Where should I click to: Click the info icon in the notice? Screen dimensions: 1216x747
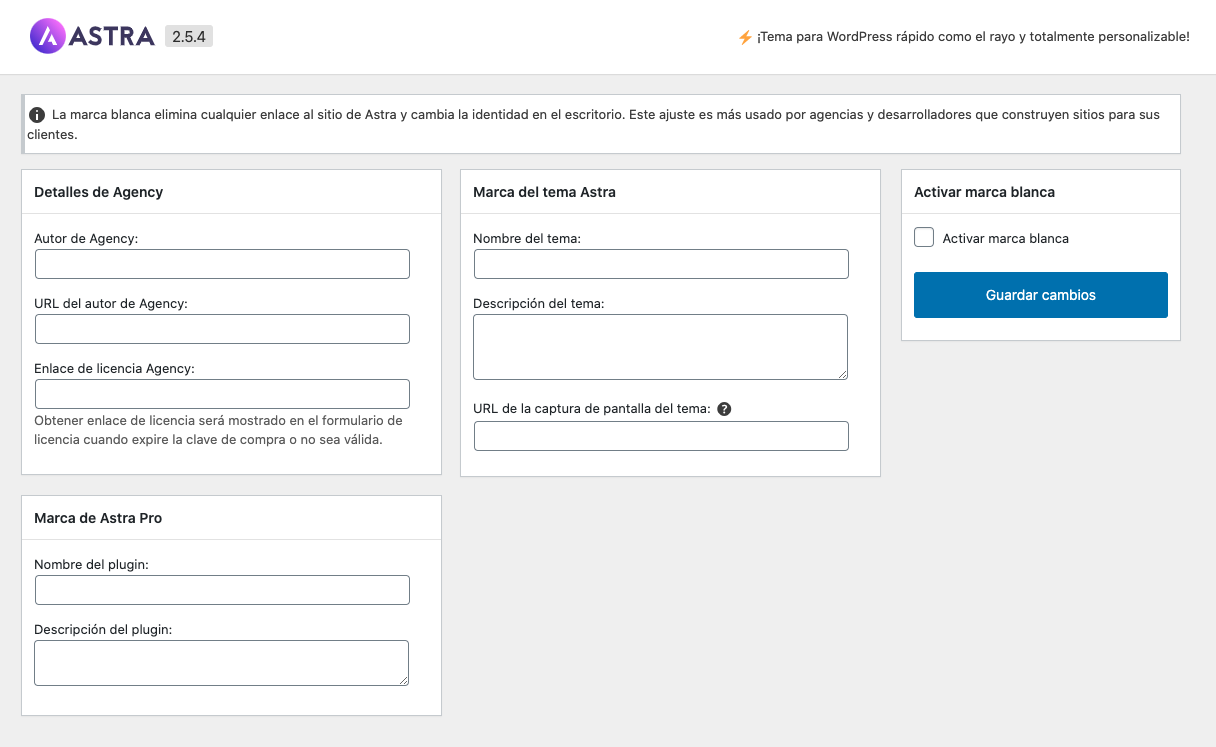pos(36,115)
